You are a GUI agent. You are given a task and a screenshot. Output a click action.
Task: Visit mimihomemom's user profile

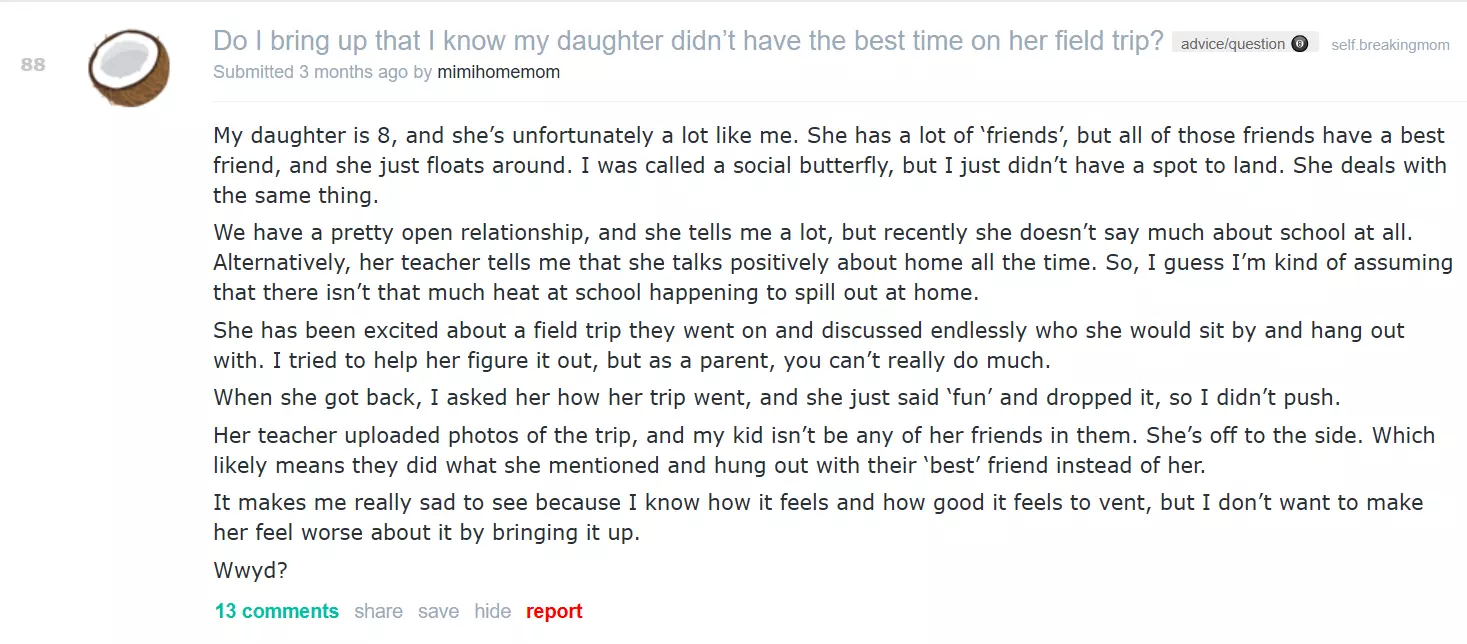coord(498,72)
